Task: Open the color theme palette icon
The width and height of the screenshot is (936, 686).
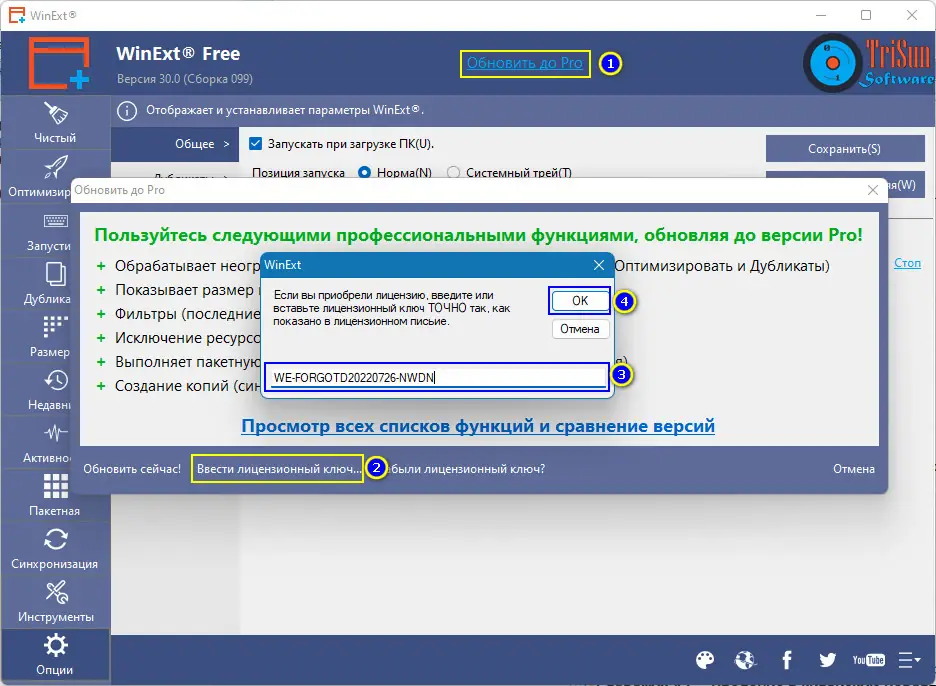Action: [x=705, y=660]
